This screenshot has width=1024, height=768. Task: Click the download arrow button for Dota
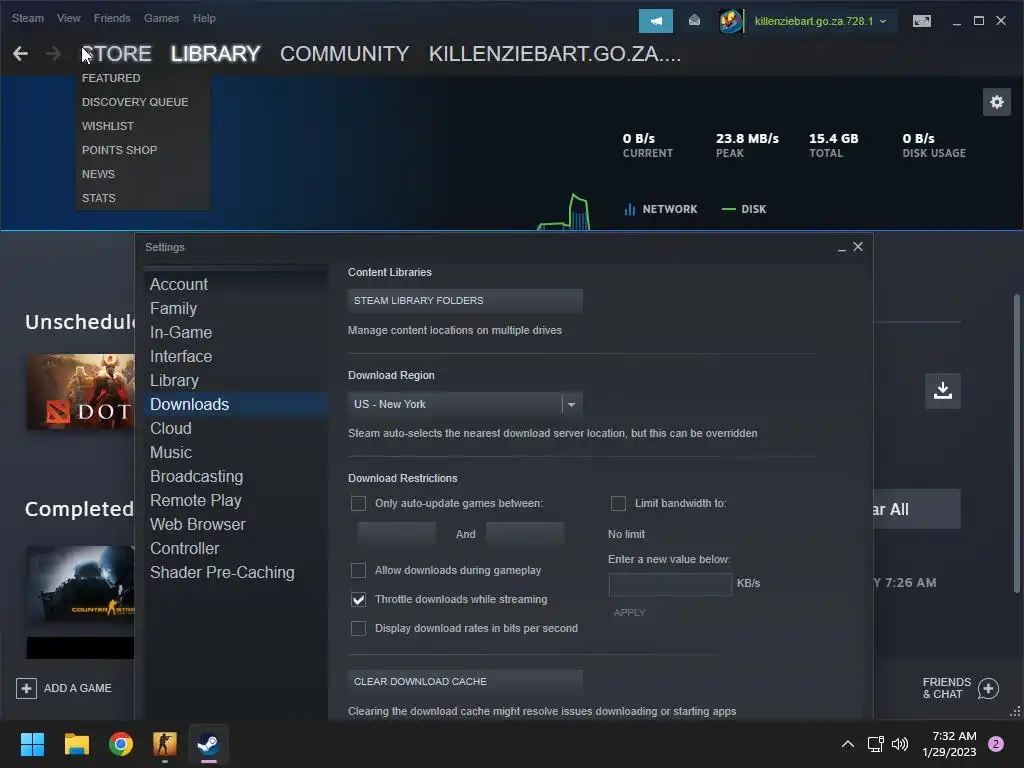(942, 391)
